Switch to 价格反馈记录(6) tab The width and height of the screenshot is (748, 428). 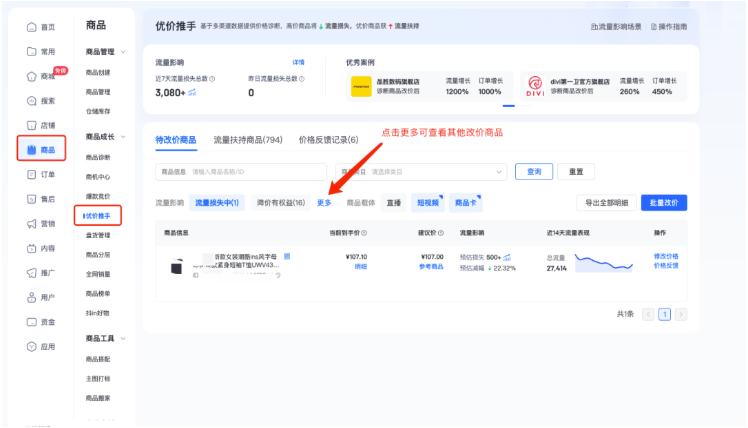[x=328, y=140]
